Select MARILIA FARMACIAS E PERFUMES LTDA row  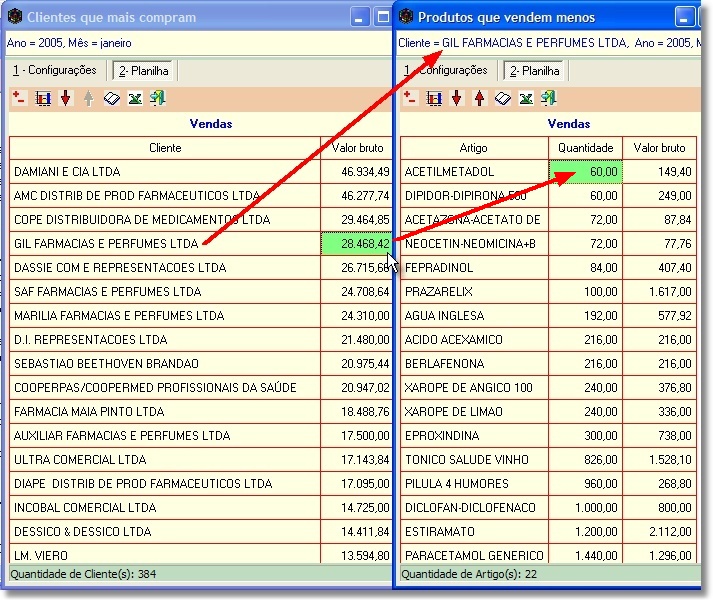(201, 316)
